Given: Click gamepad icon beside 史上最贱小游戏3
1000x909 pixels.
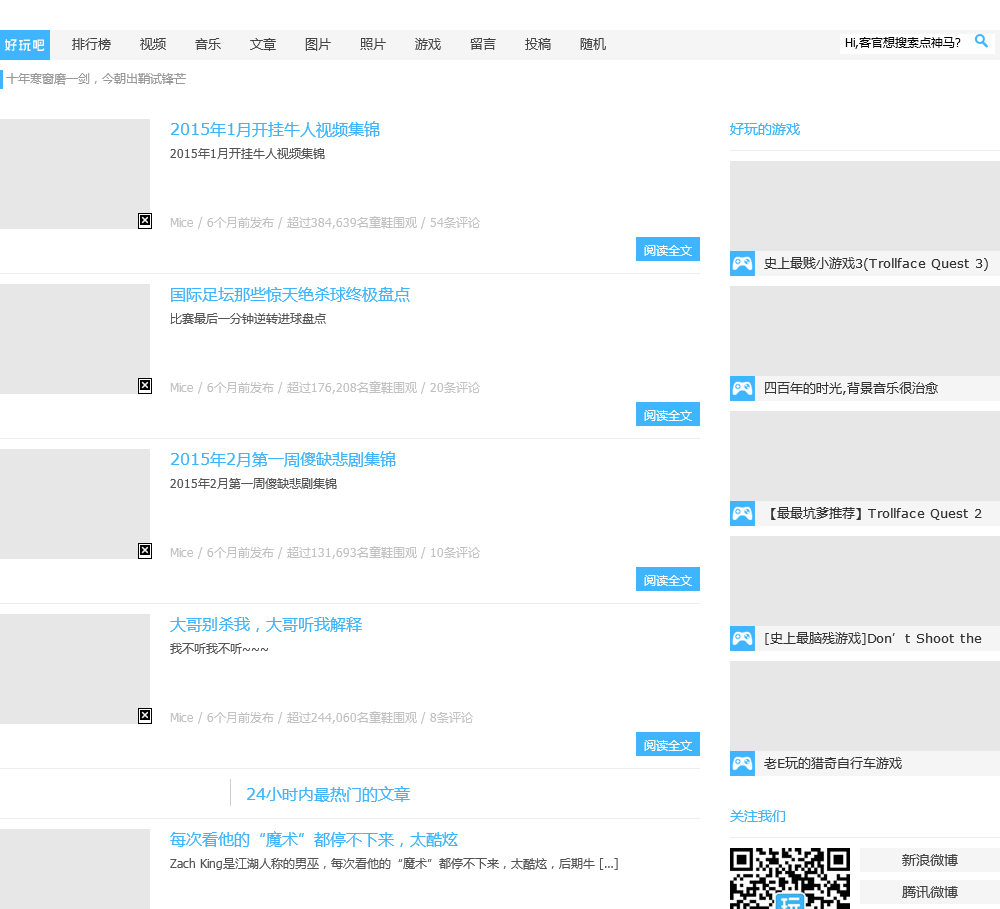Looking at the screenshot, I should pyautogui.click(x=742, y=263).
